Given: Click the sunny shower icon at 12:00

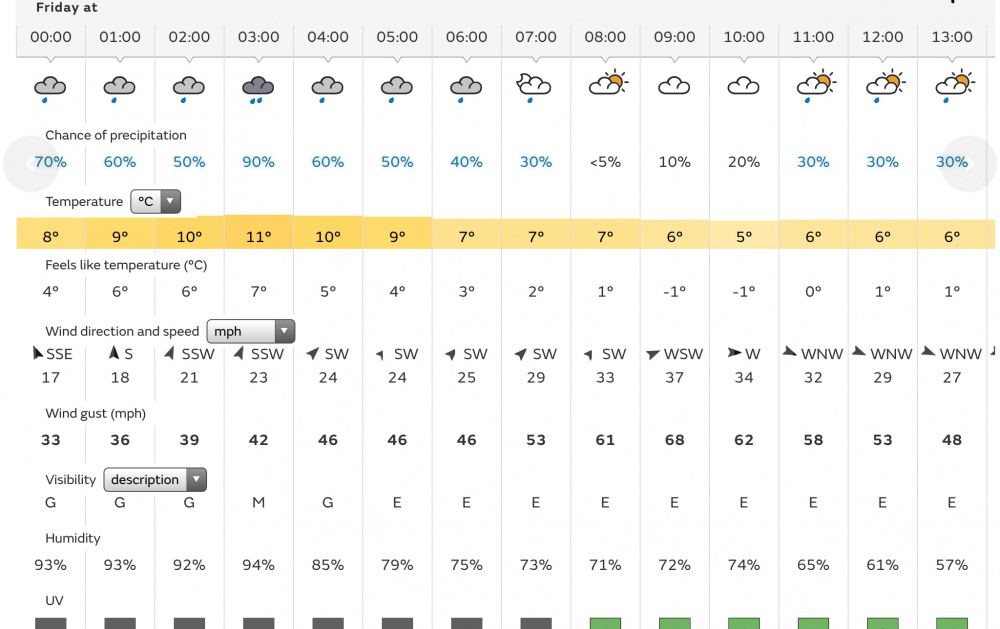Looking at the screenshot, I should coord(883,87).
